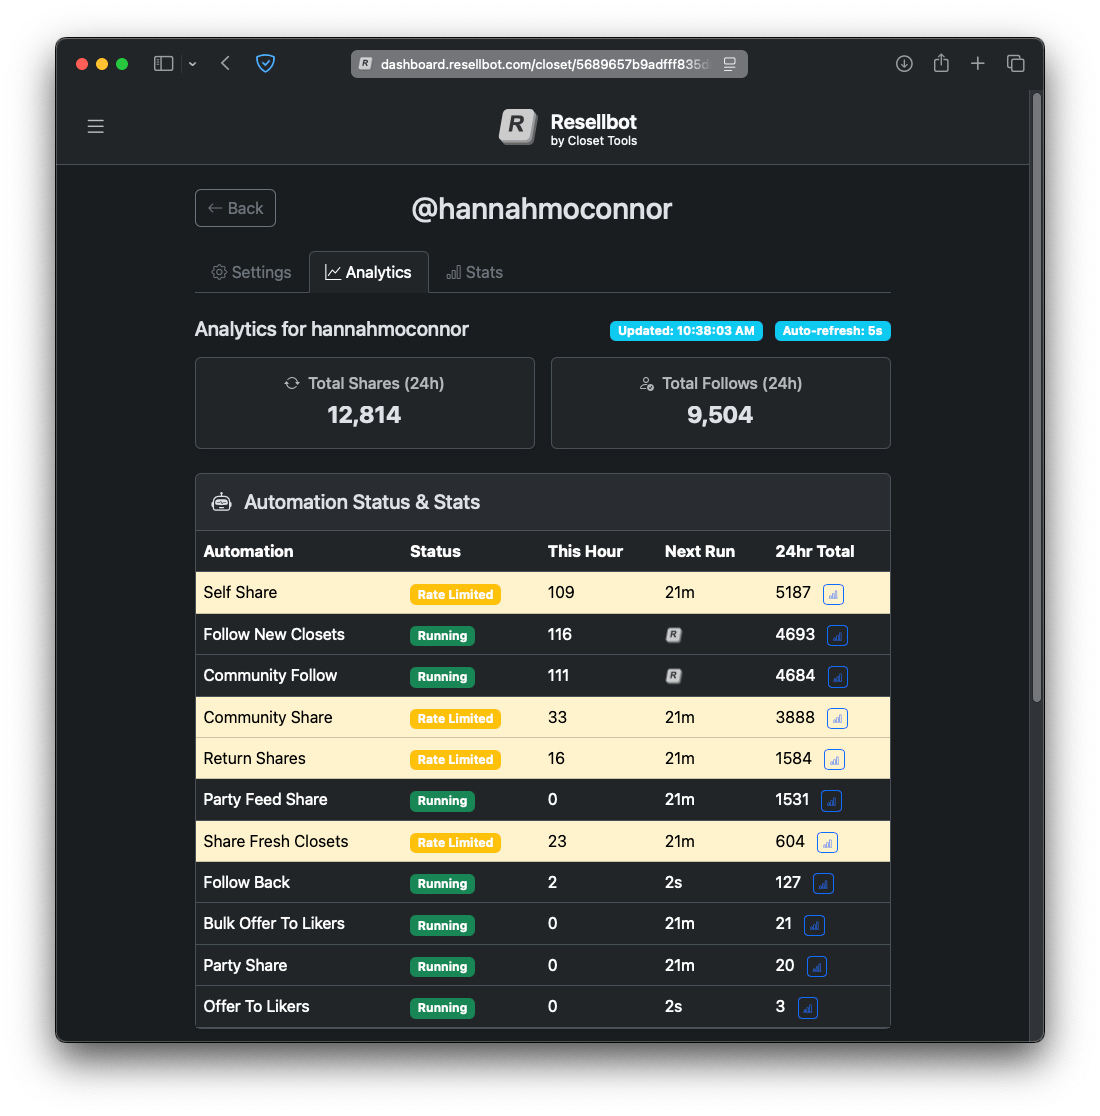
Task: Click Rate Limited badge for Self Share
Action: (455, 594)
